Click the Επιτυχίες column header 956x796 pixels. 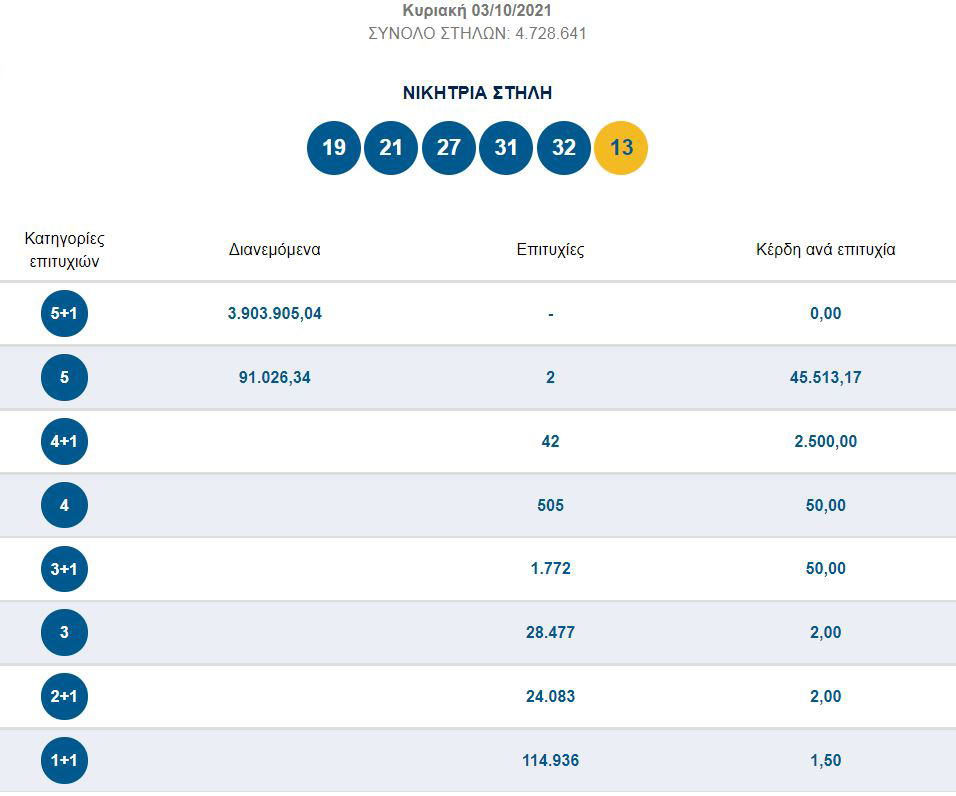(550, 249)
